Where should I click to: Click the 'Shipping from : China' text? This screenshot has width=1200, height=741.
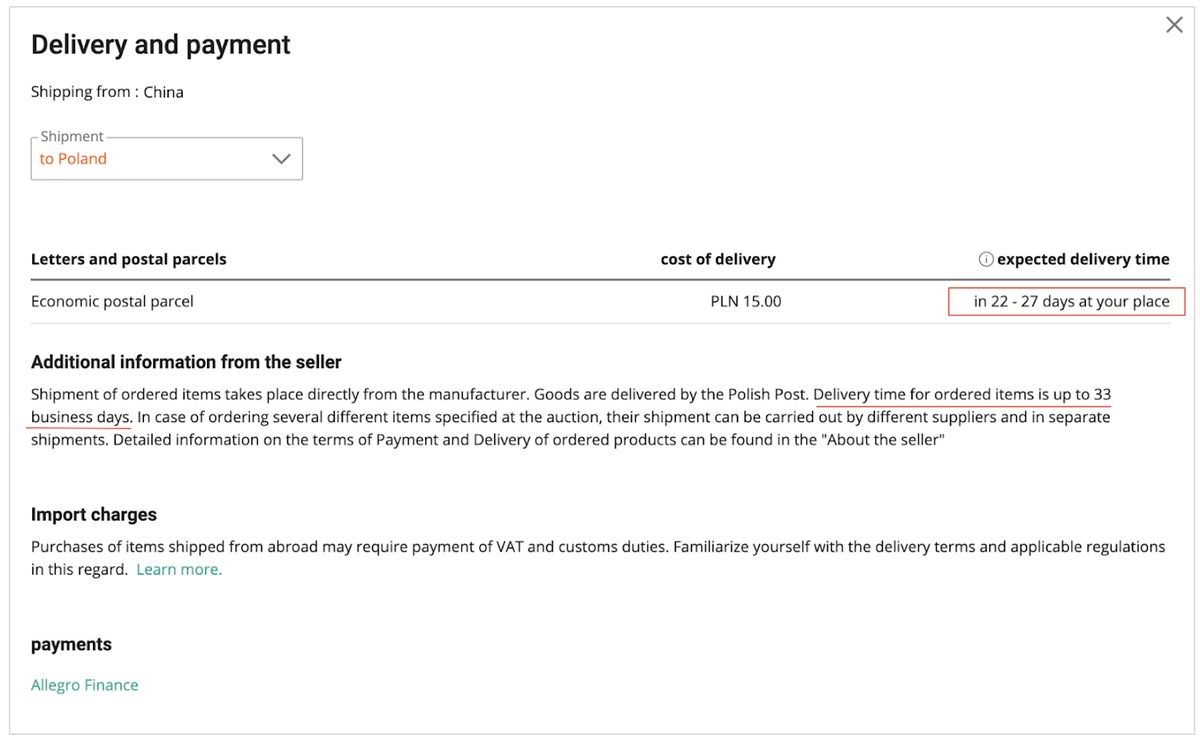tap(107, 92)
